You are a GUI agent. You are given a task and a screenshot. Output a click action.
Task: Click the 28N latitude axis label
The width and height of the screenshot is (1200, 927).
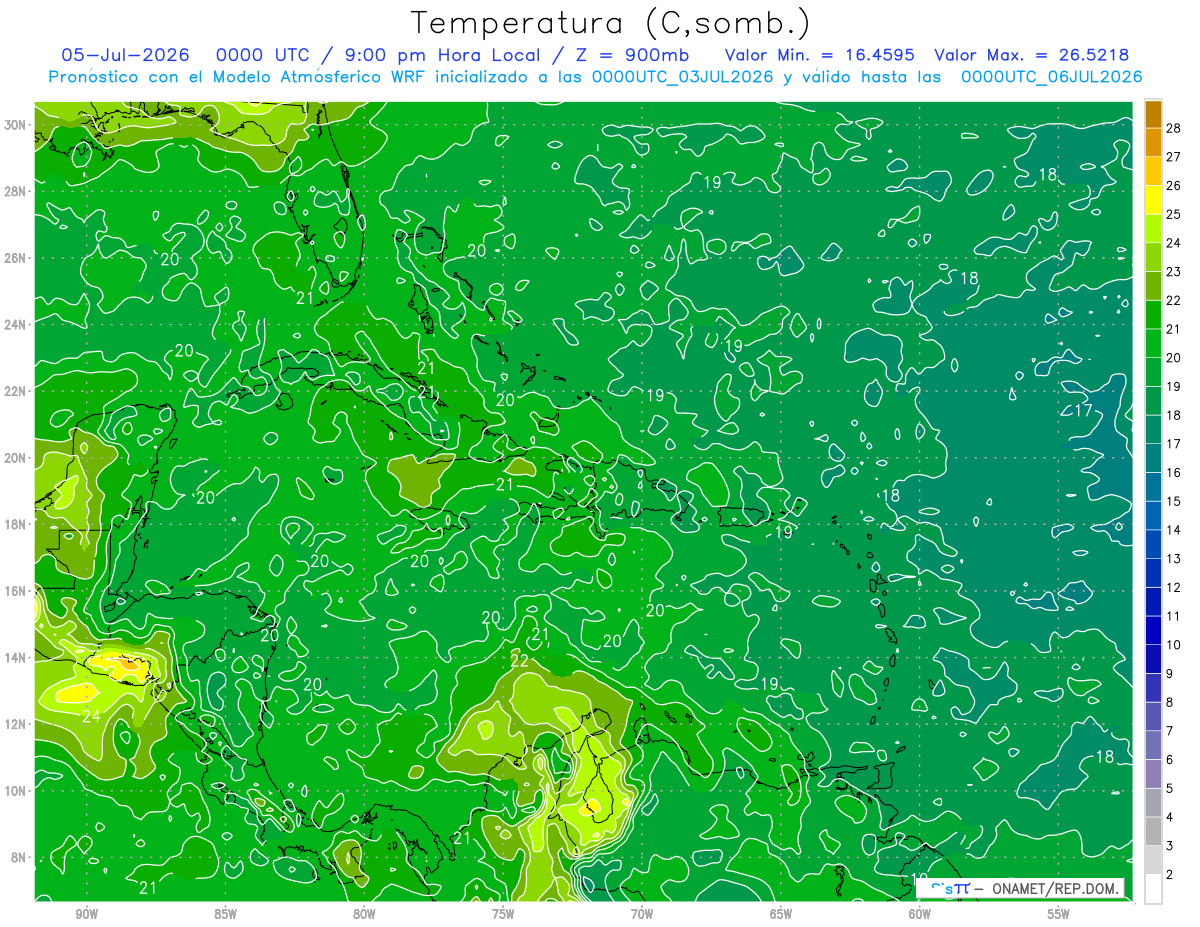point(15,191)
